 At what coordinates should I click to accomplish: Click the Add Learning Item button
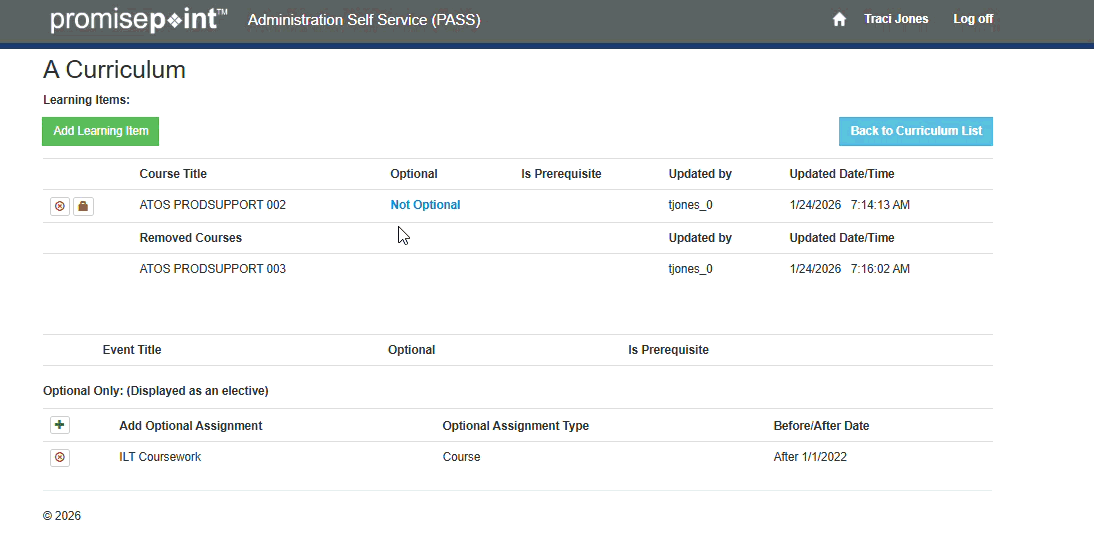point(100,131)
